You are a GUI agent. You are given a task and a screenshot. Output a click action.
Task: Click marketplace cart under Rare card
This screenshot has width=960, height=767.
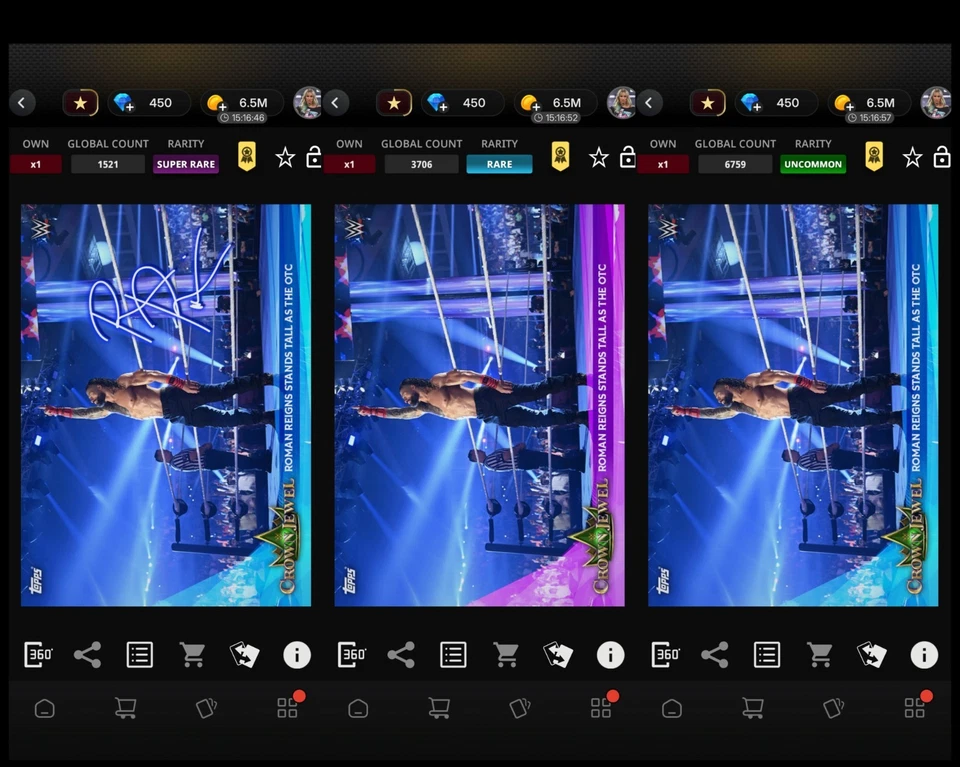click(x=506, y=654)
